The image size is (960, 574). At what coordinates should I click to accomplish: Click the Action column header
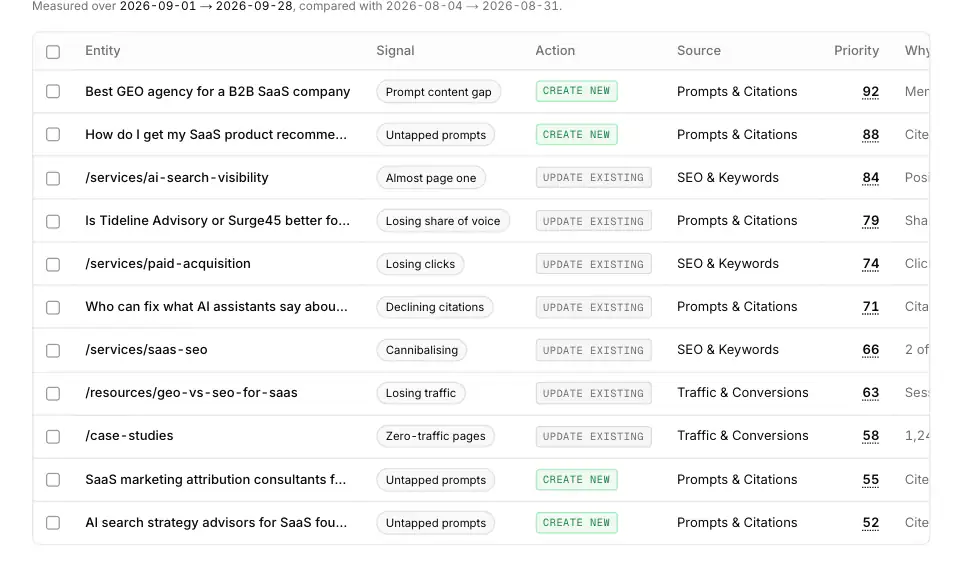[x=555, y=51]
